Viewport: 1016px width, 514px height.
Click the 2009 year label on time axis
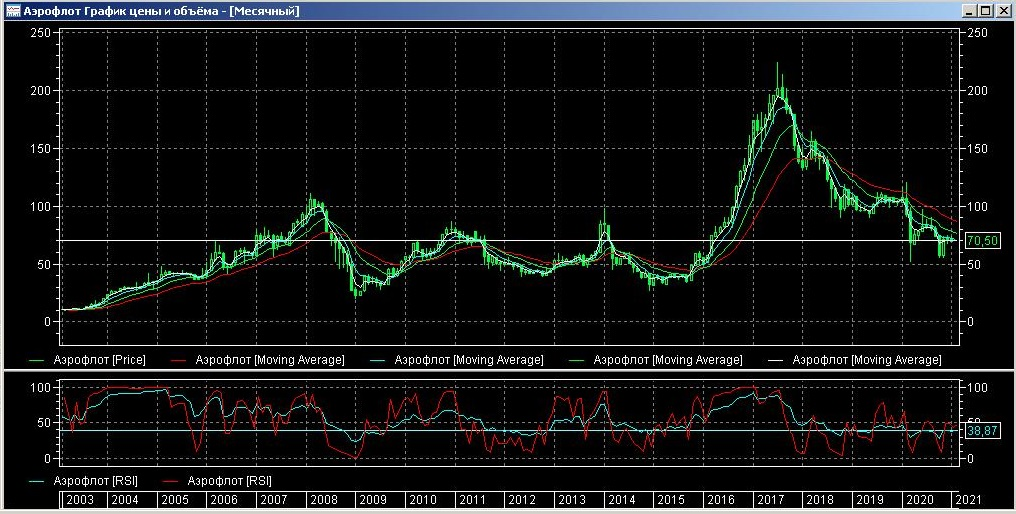pyautogui.click(x=373, y=500)
